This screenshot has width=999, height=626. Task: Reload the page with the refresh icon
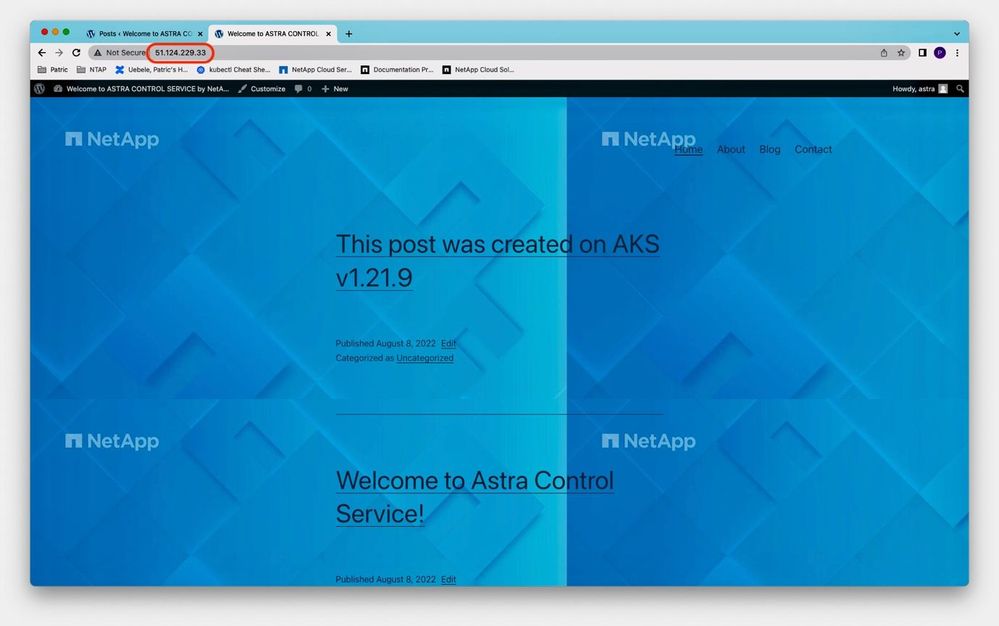tap(76, 53)
